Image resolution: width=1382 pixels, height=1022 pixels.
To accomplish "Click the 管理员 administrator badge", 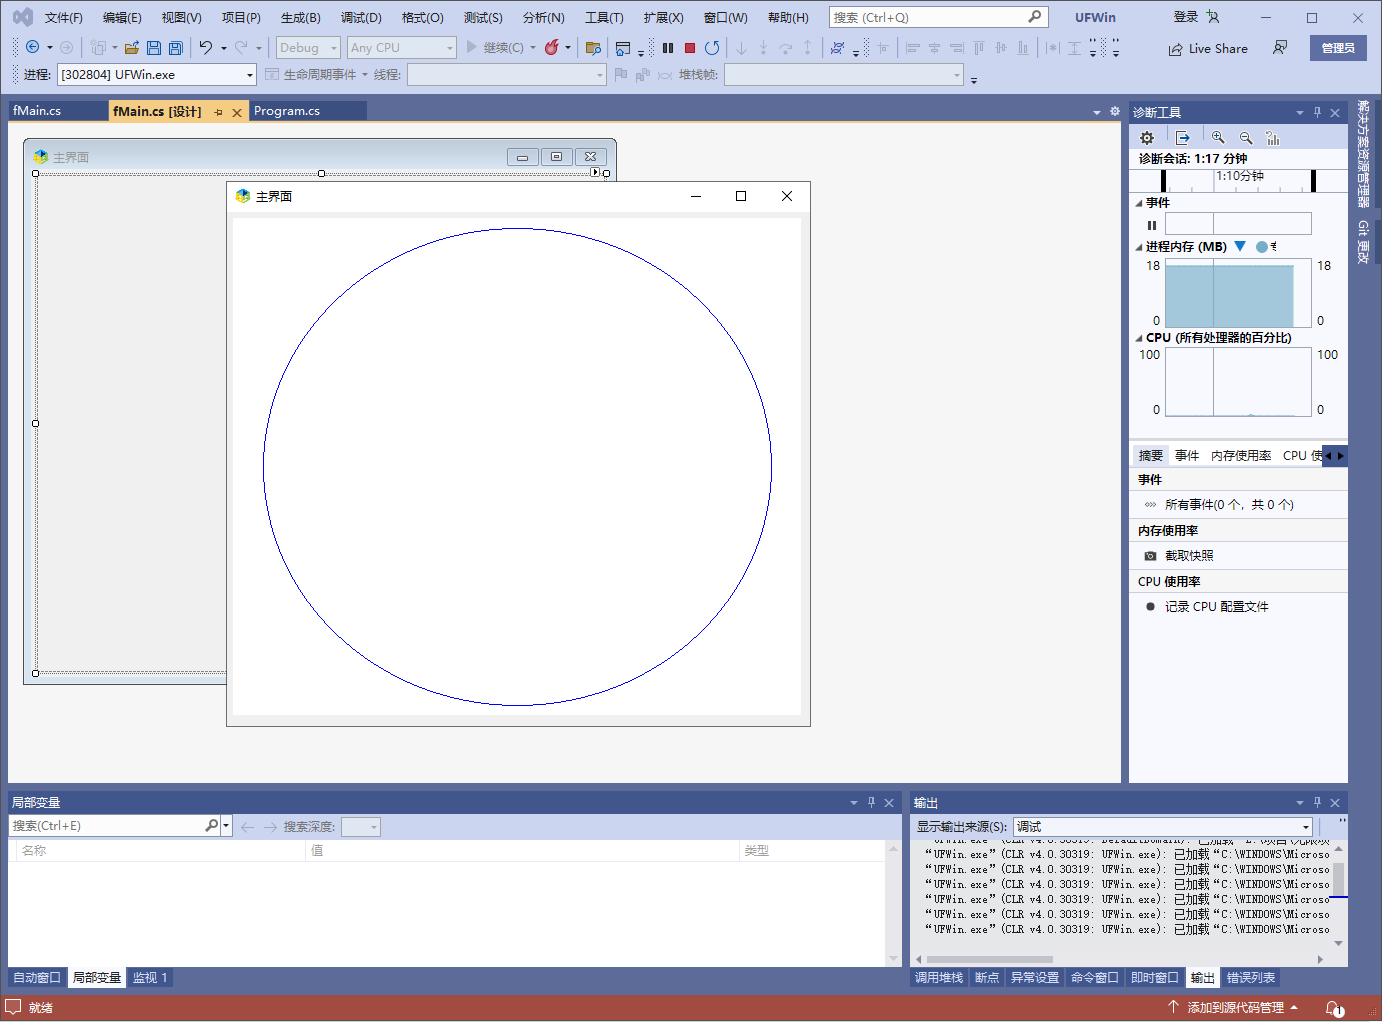I will [1338, 48].
